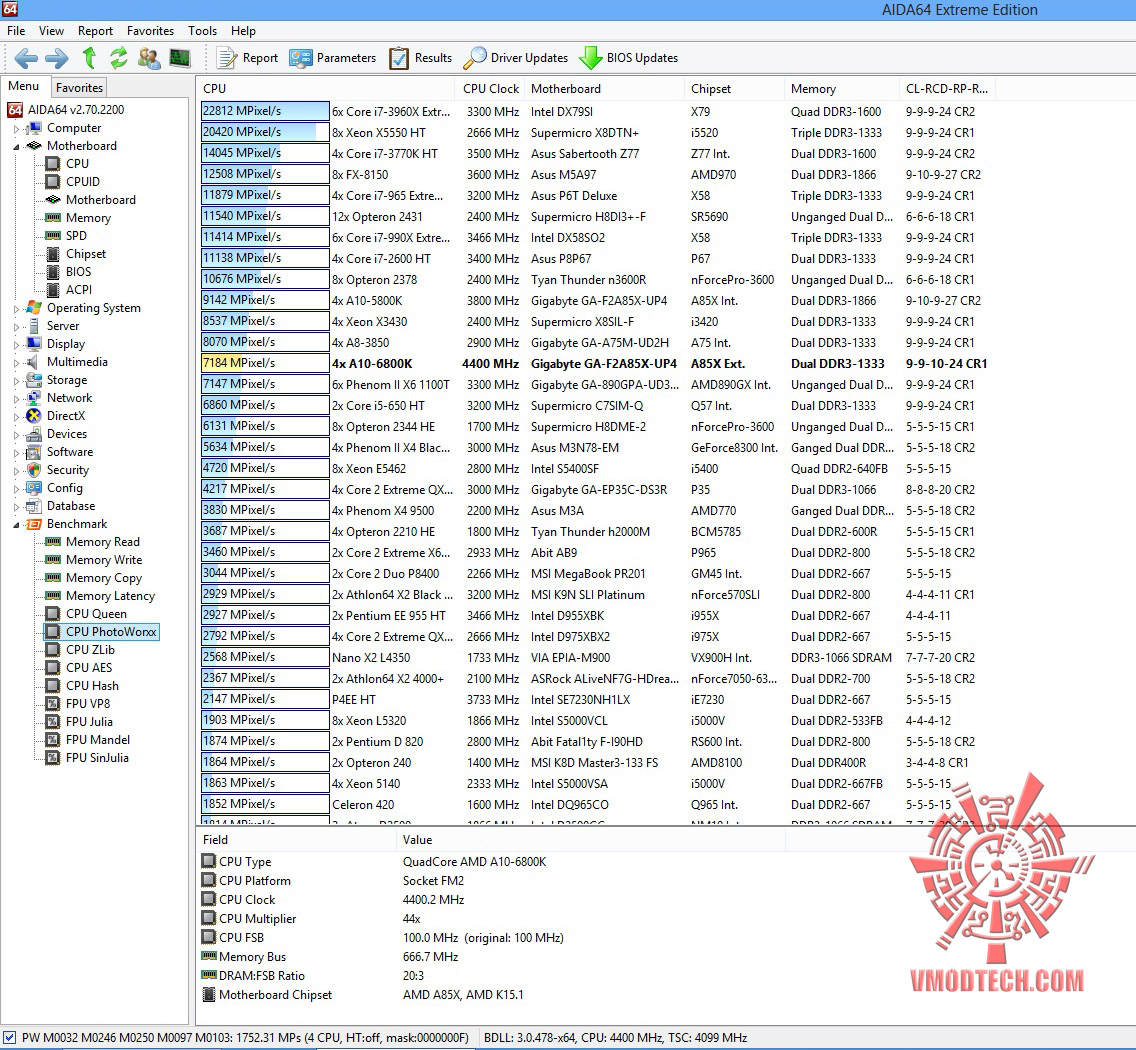Expand the Computer tree node

point(17,129)
